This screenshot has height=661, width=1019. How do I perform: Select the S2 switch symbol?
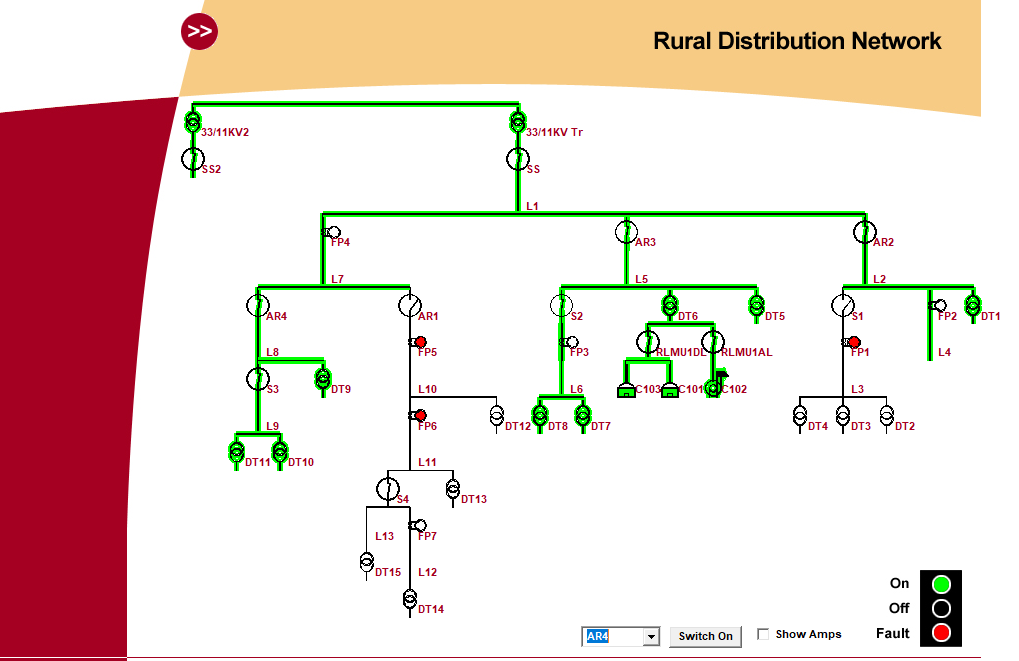click(561, 305)
